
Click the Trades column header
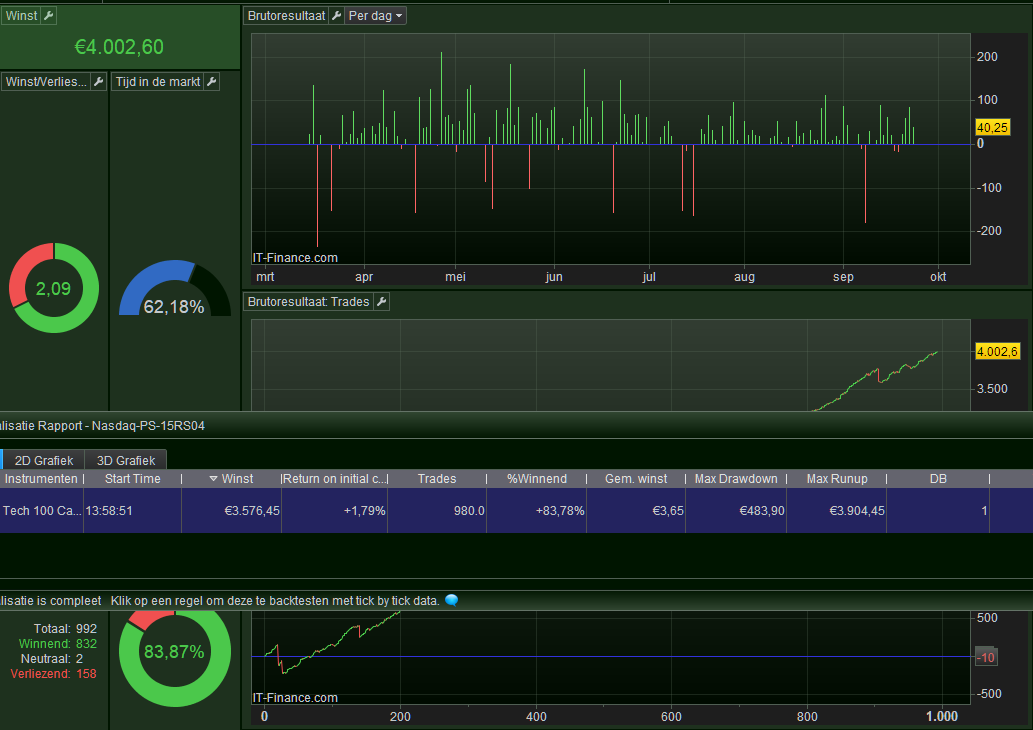click(x=437, y=479)
